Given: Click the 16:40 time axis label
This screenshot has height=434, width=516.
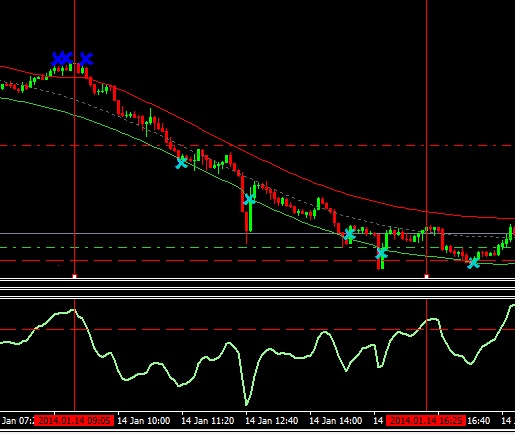Looking at the screenshot, I should [479, 421].
